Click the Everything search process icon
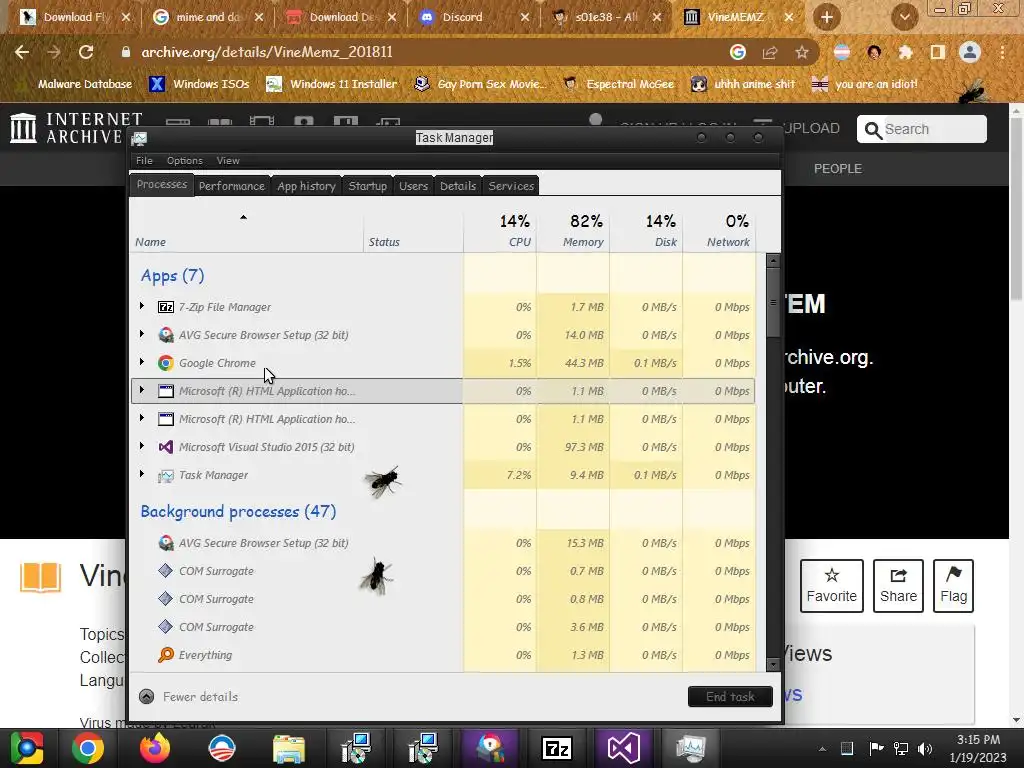1024x768 pixels. (166, 655)
